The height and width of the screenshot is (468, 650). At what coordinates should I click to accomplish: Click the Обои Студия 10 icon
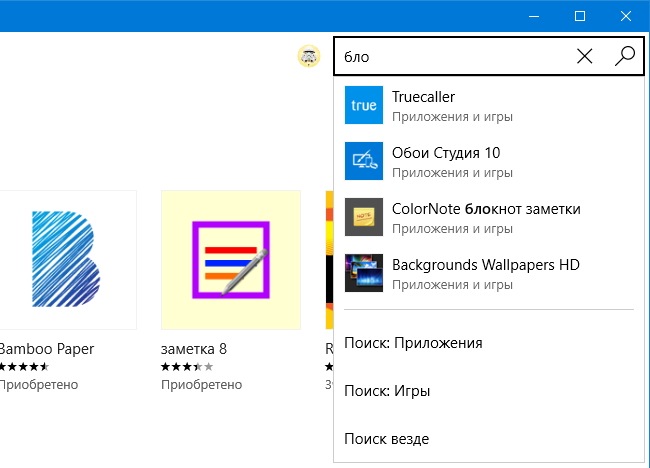tap(364, 161)
